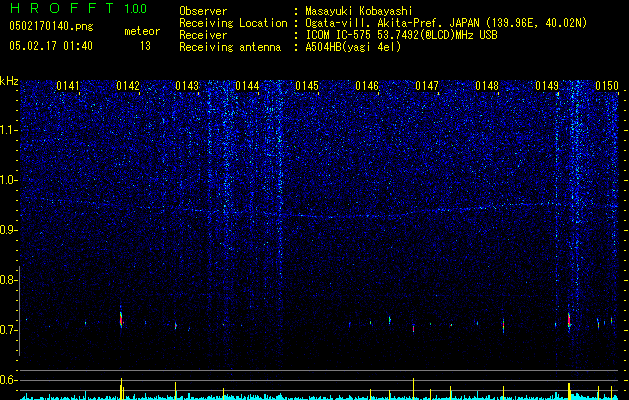The image size is (629, 400).
Task: Click the 1.0 frequency axis label
Action: 10,180
